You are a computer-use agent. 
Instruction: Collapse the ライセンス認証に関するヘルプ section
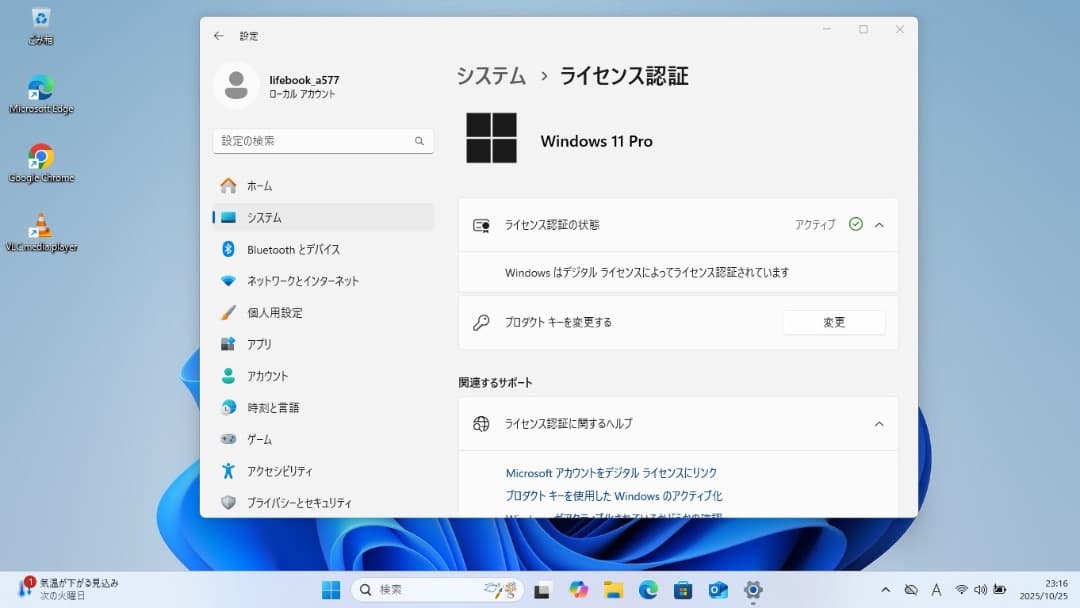pos(879,423)
